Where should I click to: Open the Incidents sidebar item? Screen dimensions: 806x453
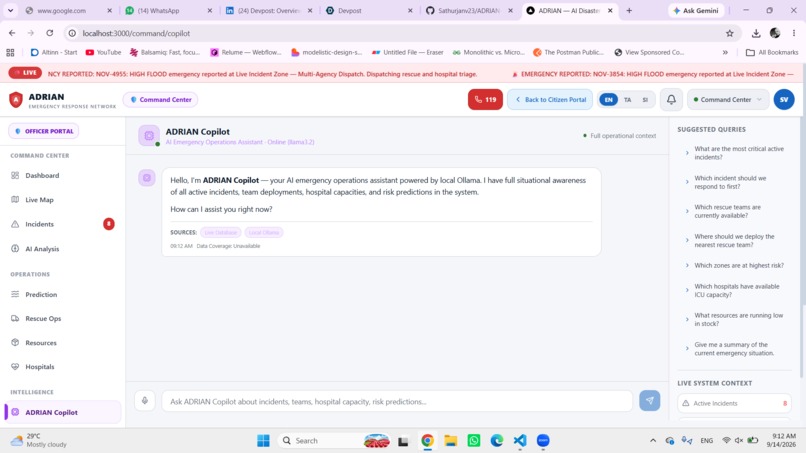pyautogui.click(x=62, y=224)
